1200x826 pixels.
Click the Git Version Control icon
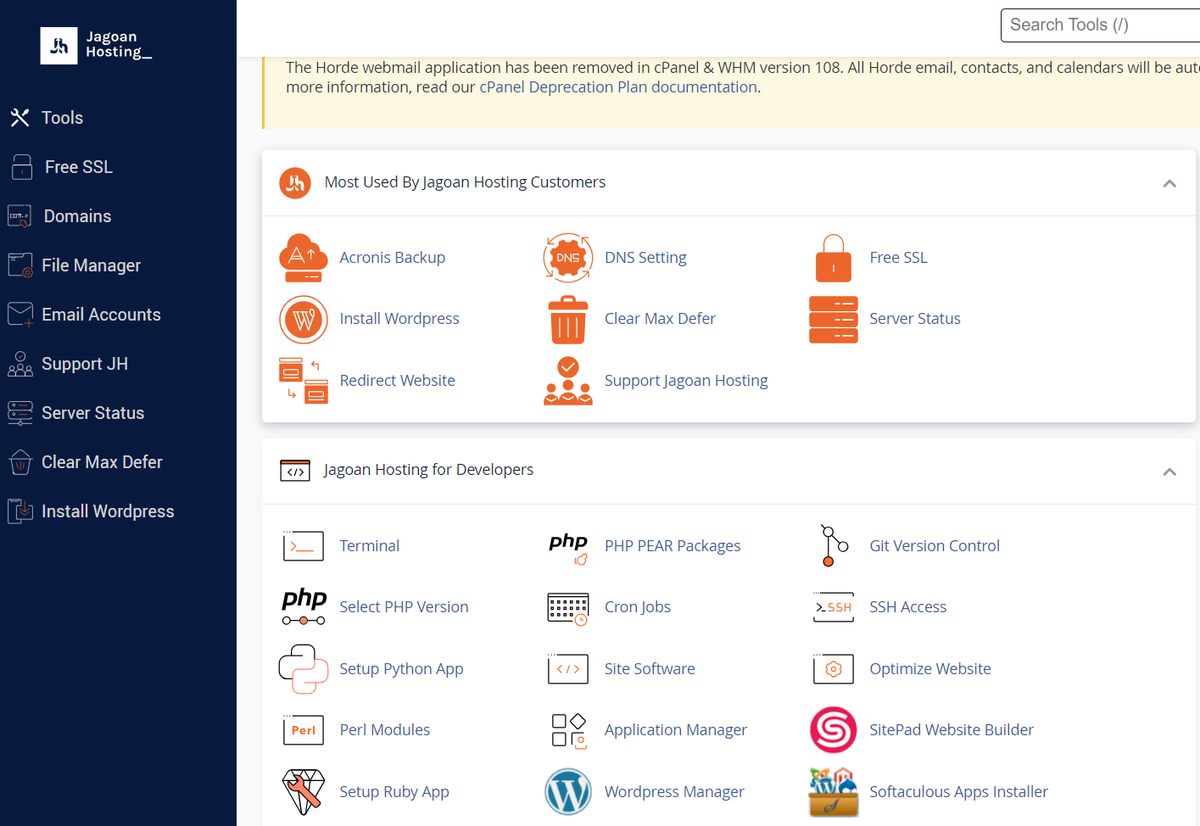833,546
